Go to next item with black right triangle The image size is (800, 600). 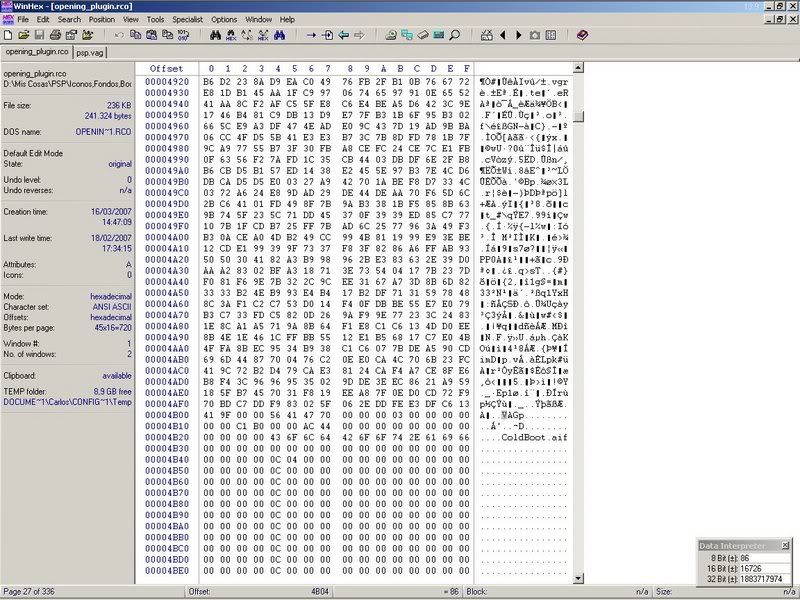pyautogui.click(x=519, y=35)
